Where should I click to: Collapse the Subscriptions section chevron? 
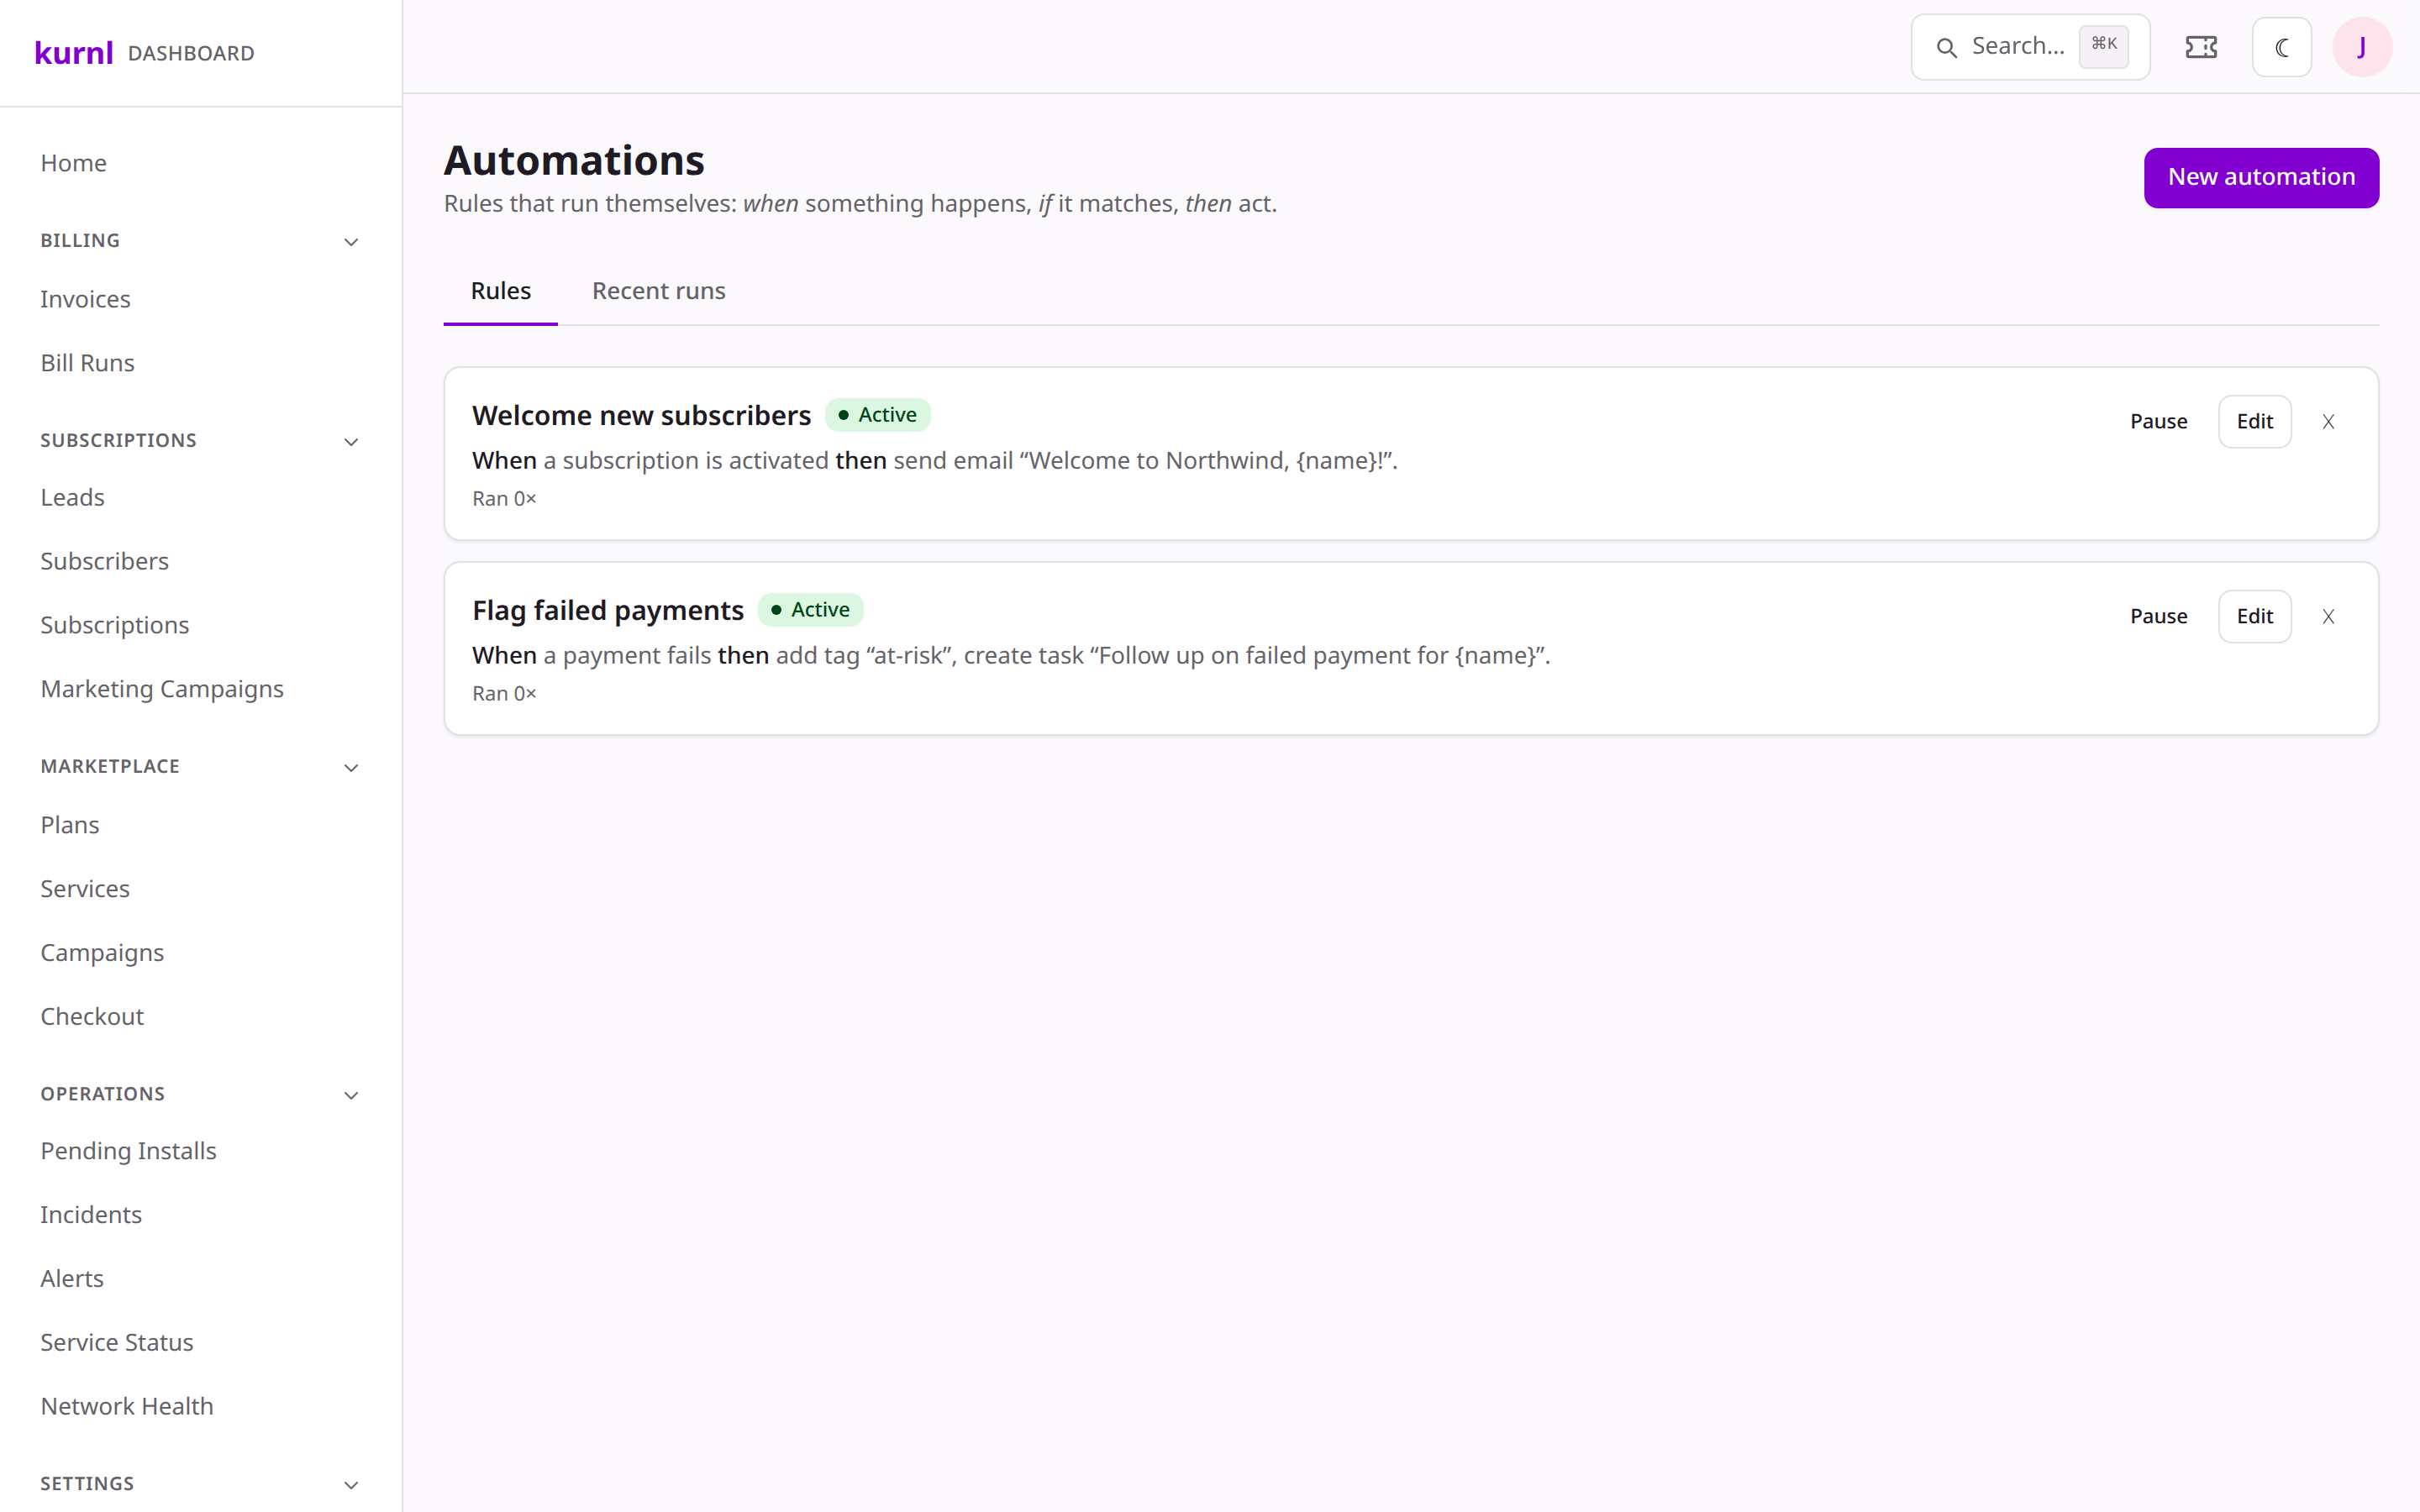tap(351, 442)
